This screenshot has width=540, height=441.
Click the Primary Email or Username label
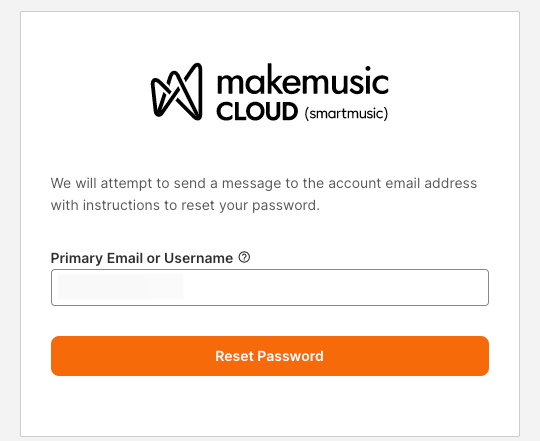click(x=142, y=258)
